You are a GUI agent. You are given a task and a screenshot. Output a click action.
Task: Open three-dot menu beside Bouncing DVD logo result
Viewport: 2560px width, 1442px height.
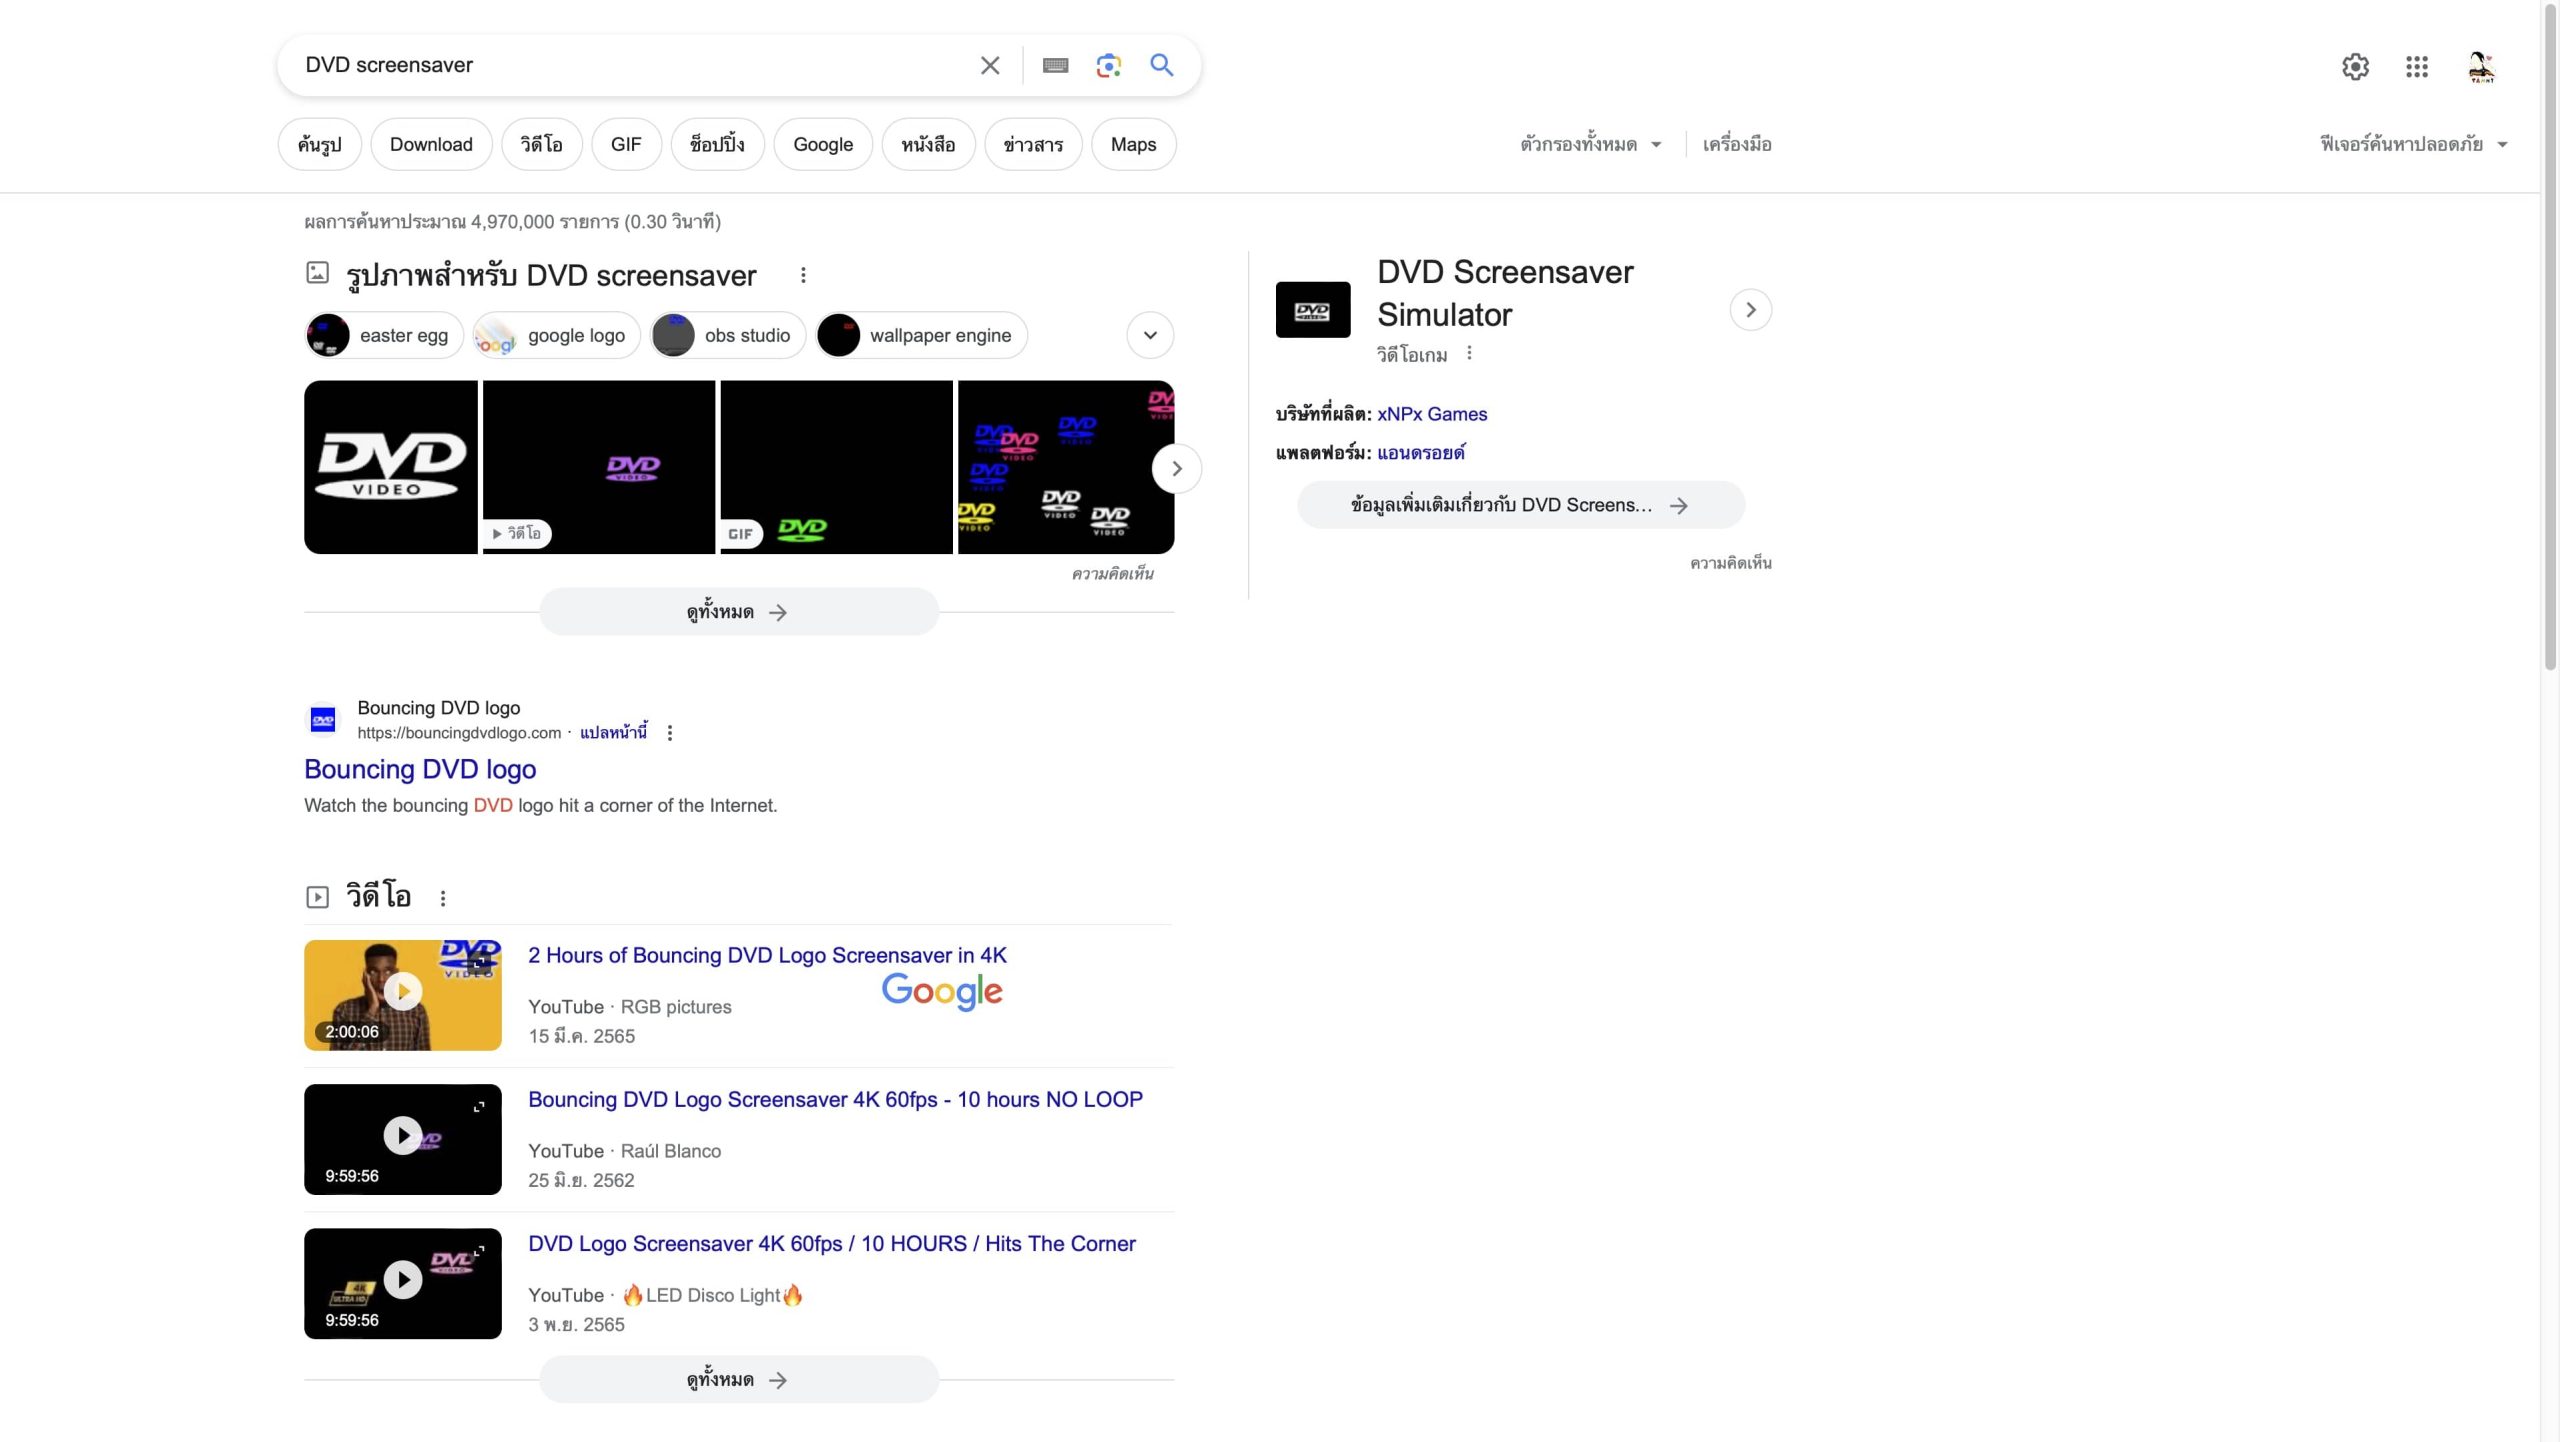670,733
